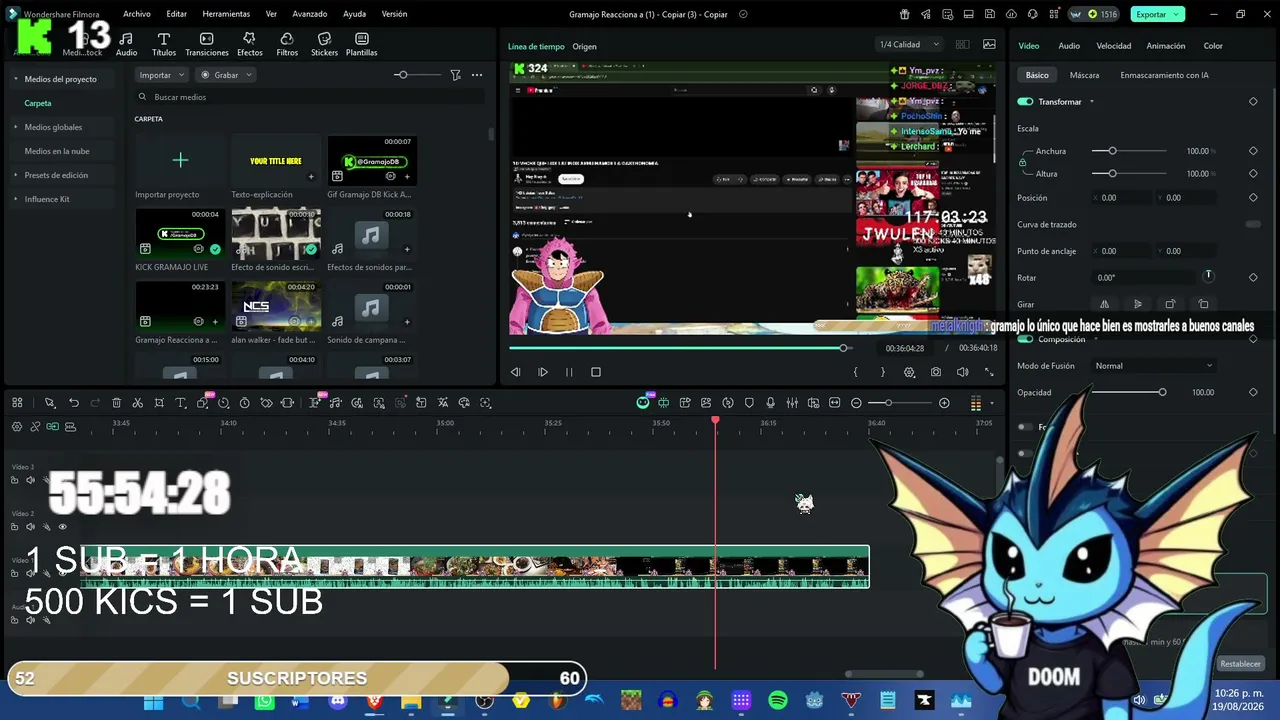Image resolution: width=1280 pixels, height=720 pixels.
Task: Click the preview volume speaker icon
Action: coord(962,372)
